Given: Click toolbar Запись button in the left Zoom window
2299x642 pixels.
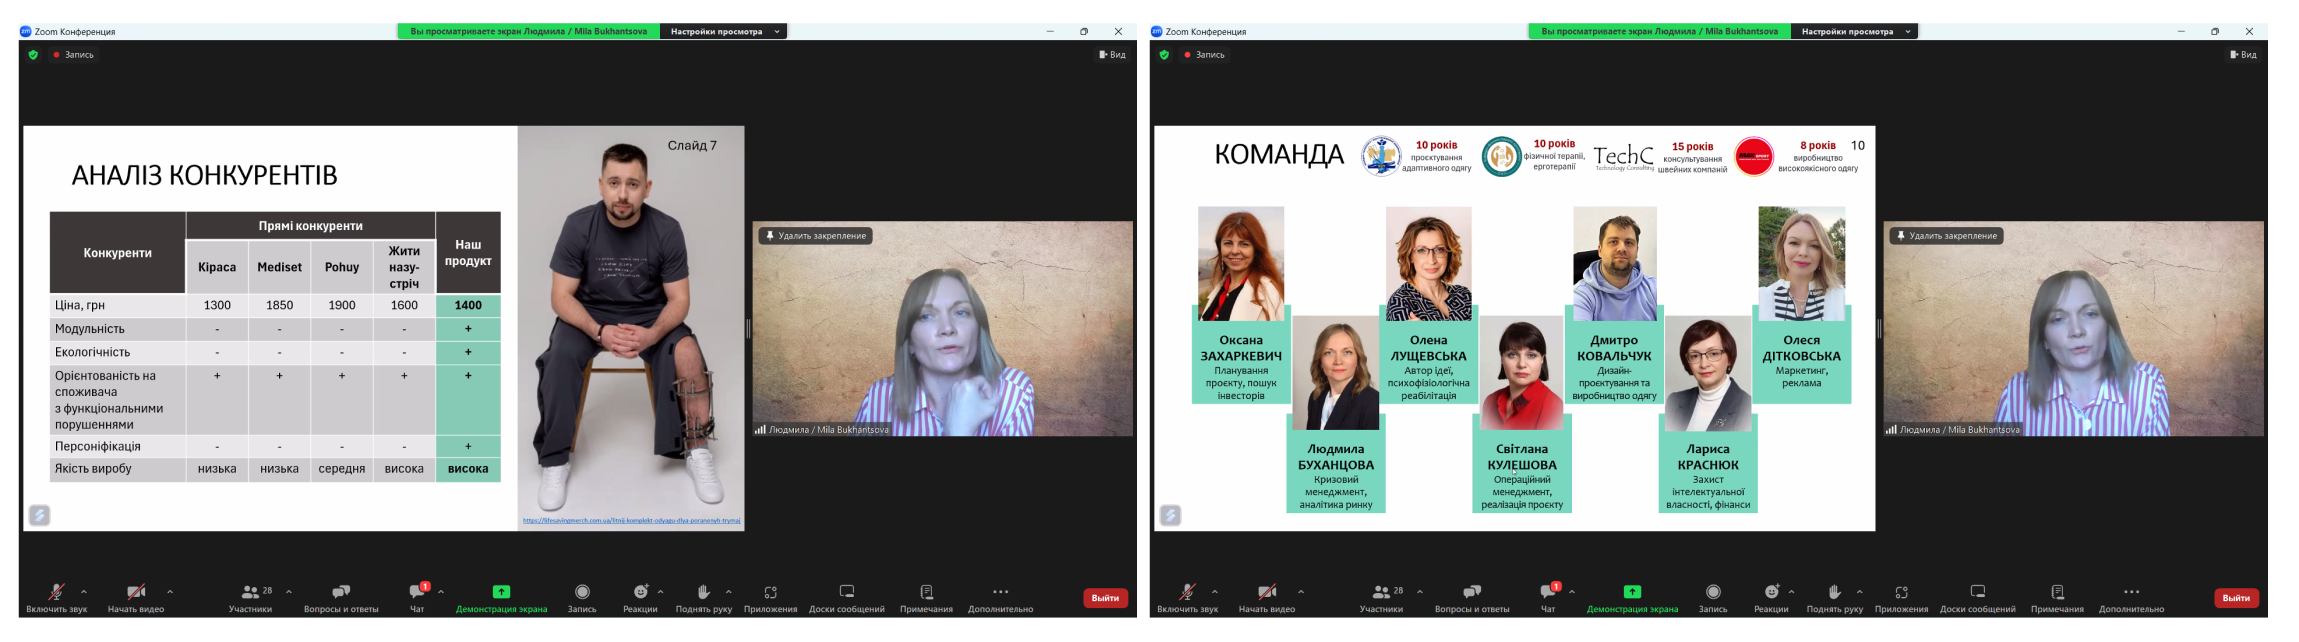Looking at the screenshot, I should 582,596.
